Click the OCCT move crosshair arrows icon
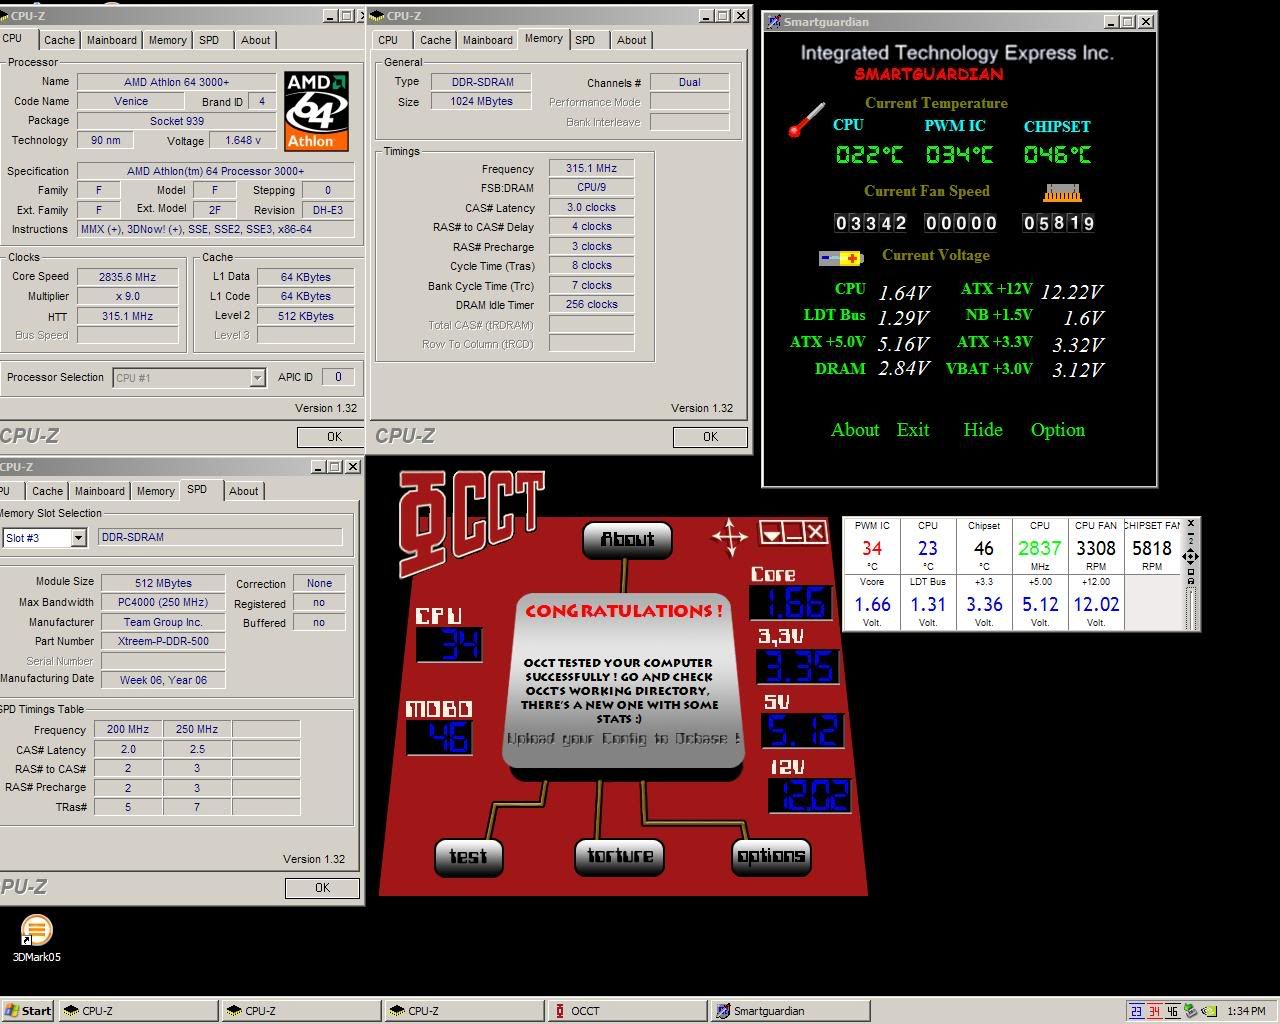 coord(730,536)
